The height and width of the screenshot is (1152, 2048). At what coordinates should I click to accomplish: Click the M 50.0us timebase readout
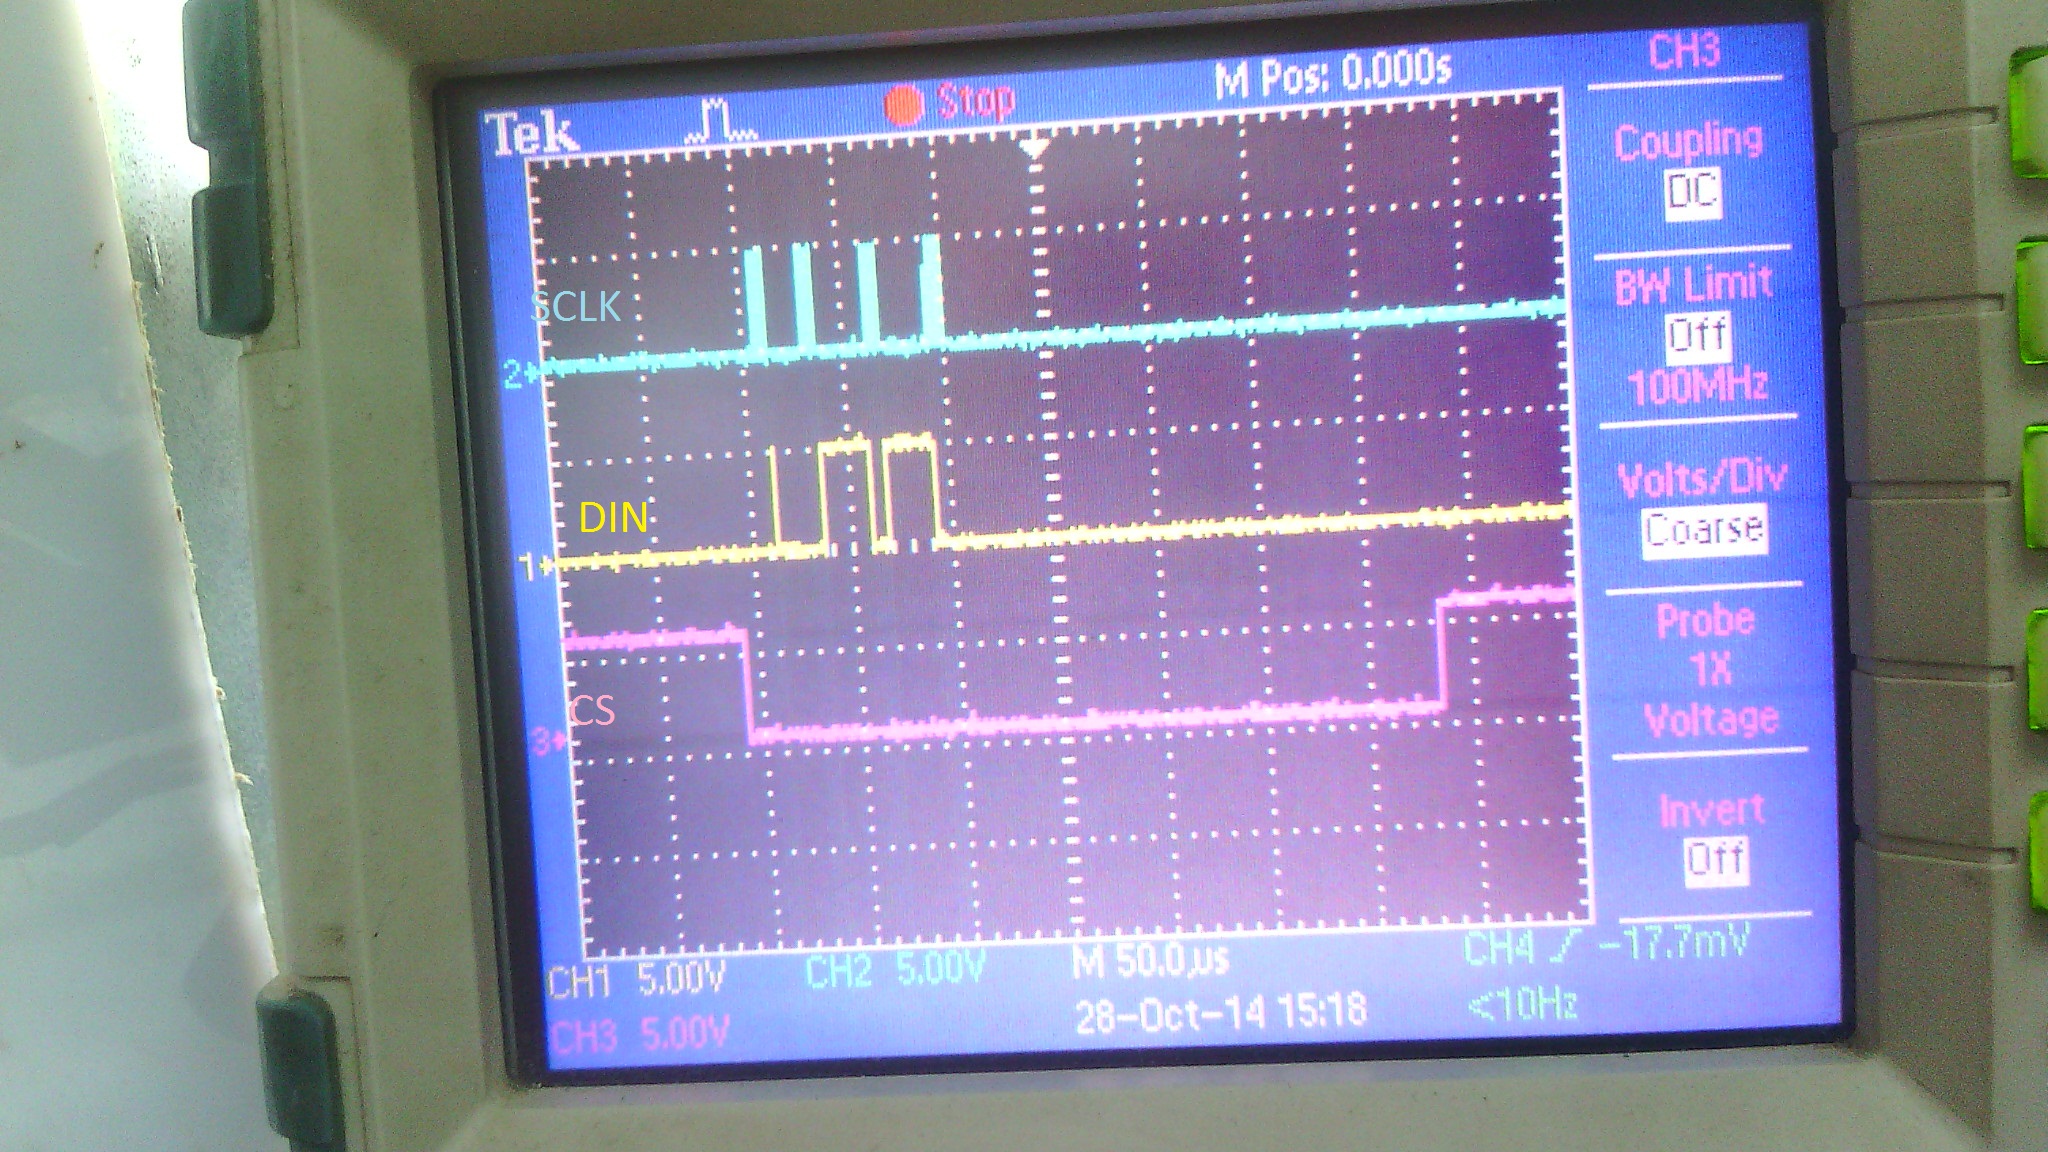pos(1149,962)
